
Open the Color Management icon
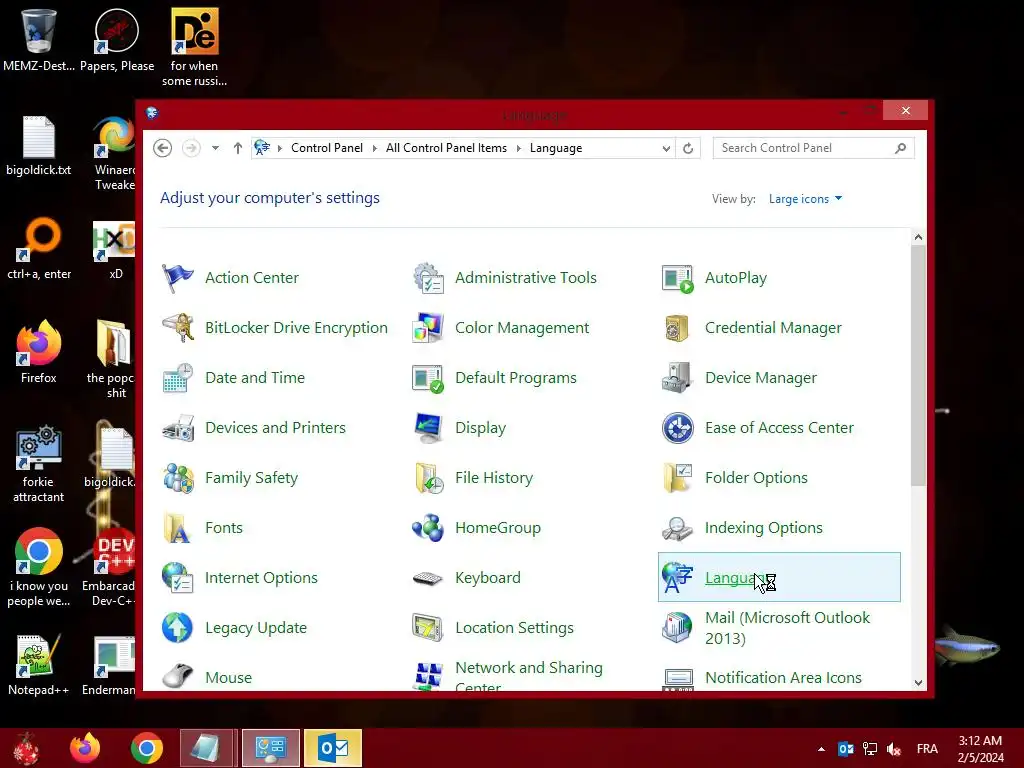point(428,328)
